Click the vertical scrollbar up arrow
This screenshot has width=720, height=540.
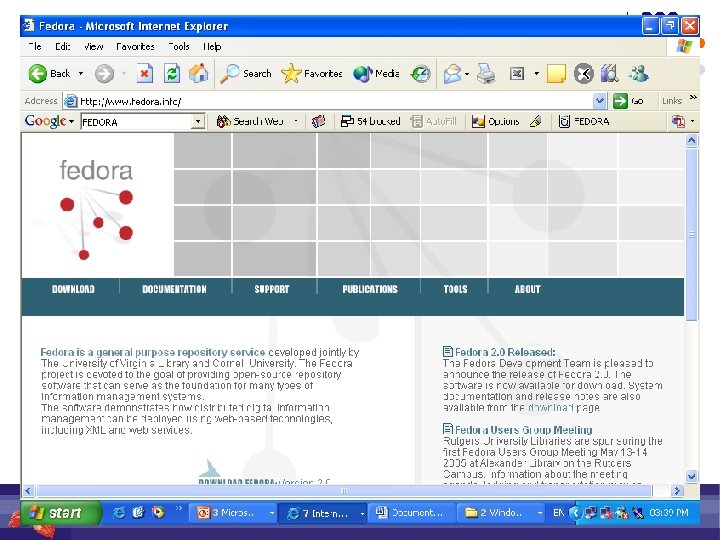pyautogui.click(x=692, y=141)
